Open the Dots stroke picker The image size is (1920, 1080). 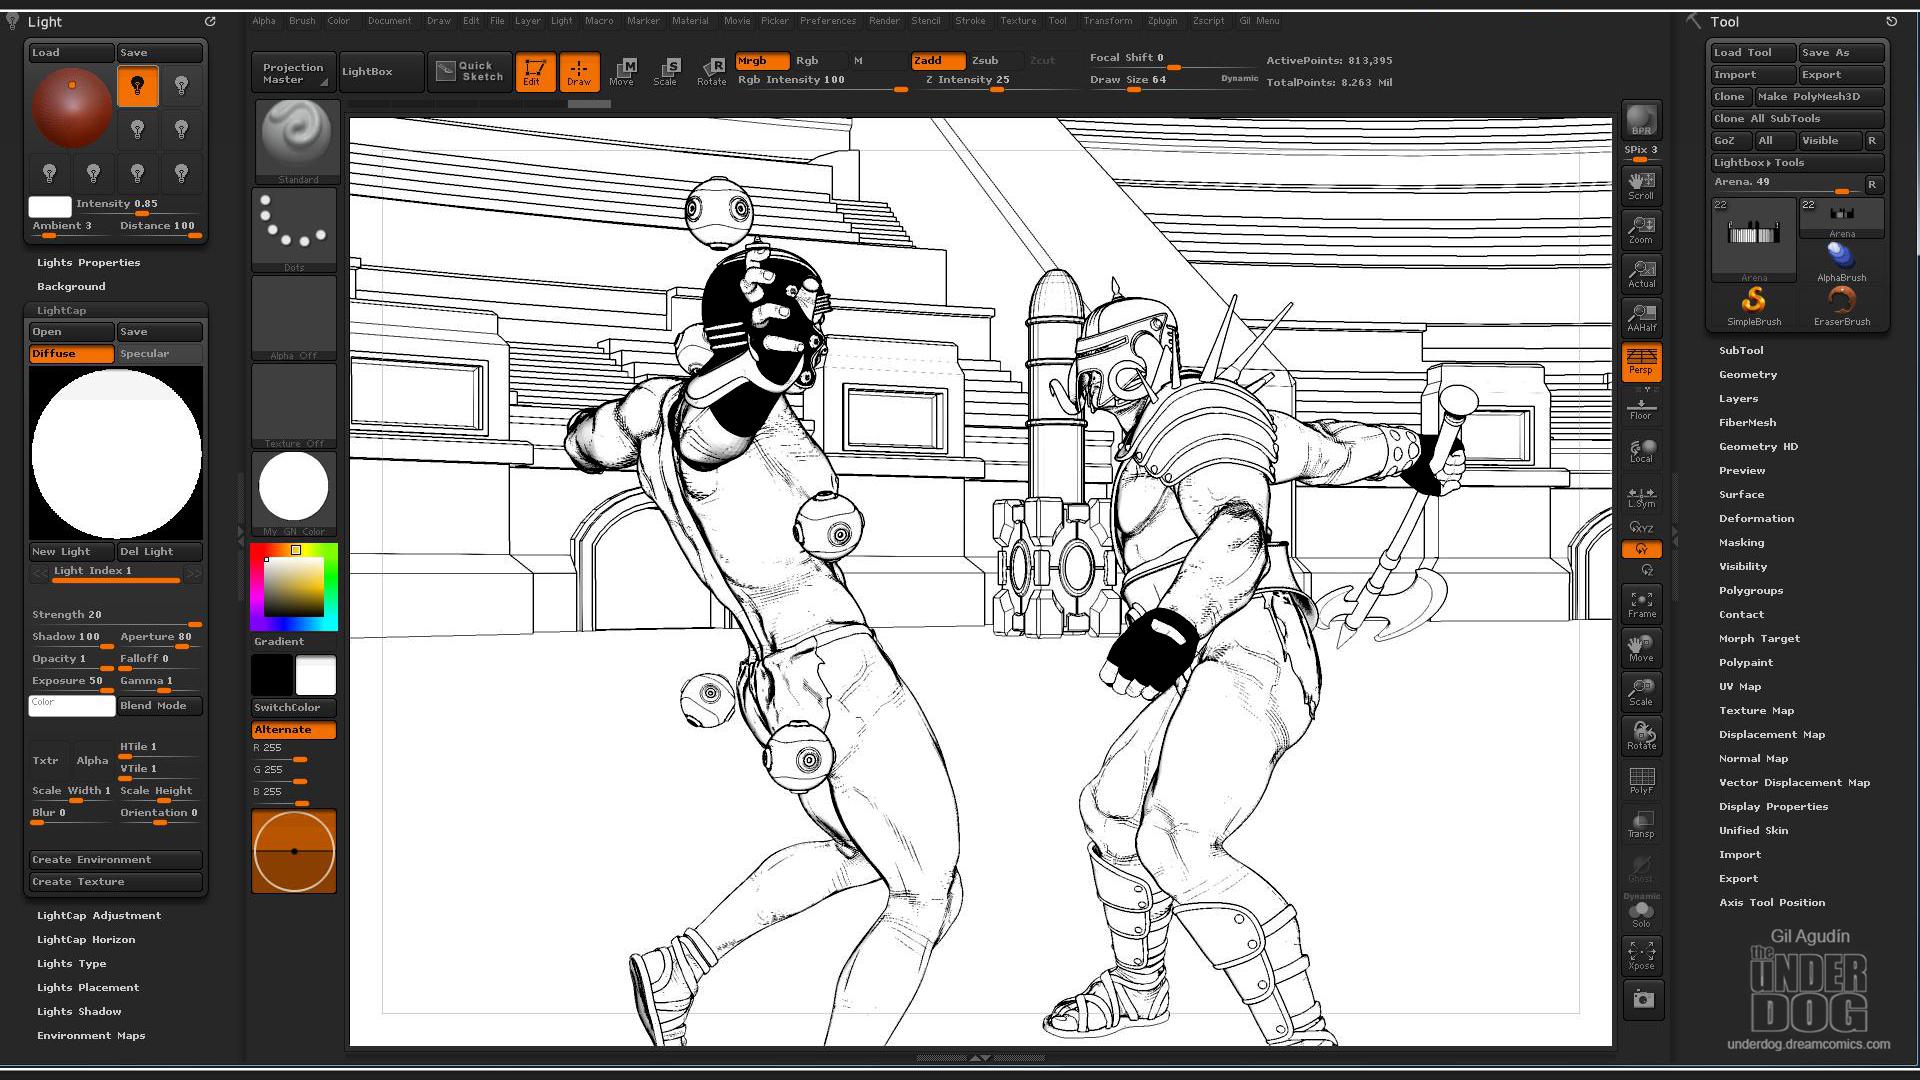(x=294, y=229)
